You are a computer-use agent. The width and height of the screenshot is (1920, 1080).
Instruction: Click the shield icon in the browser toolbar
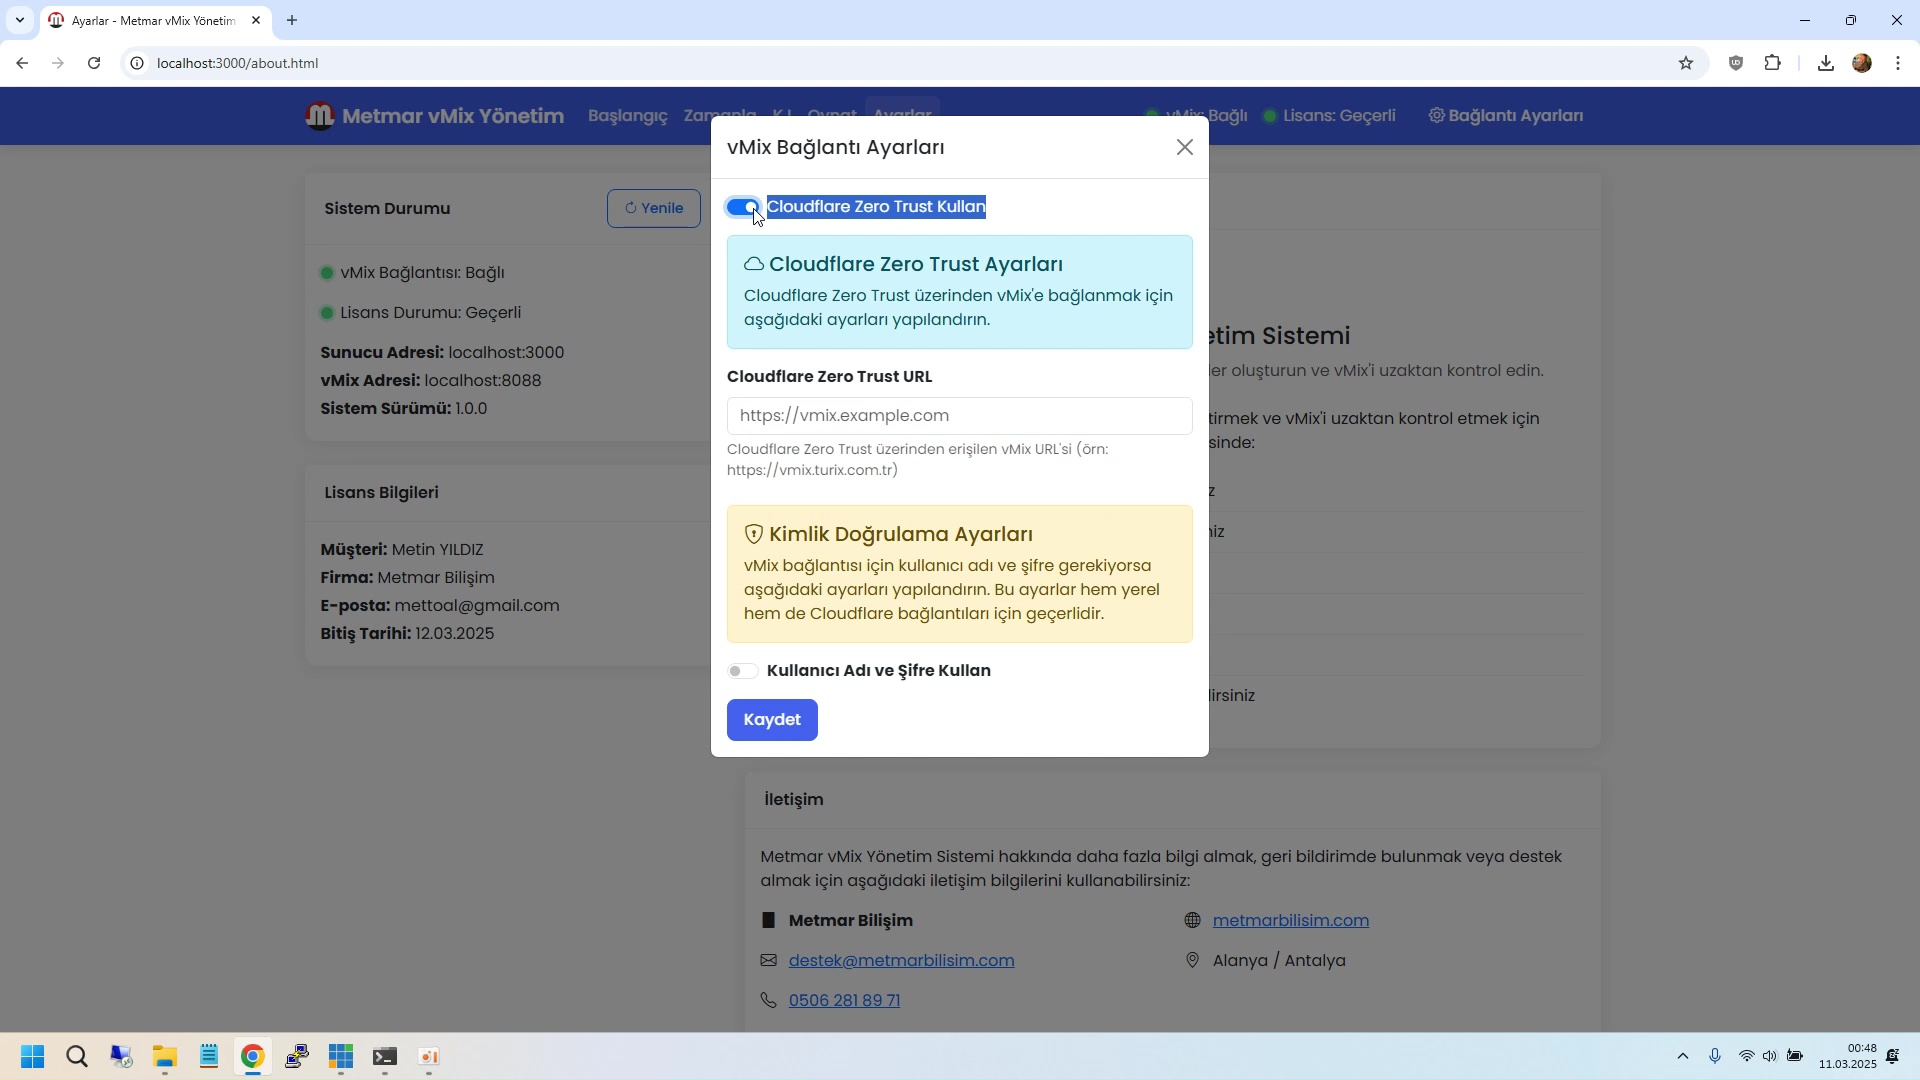pos(1736,63)
